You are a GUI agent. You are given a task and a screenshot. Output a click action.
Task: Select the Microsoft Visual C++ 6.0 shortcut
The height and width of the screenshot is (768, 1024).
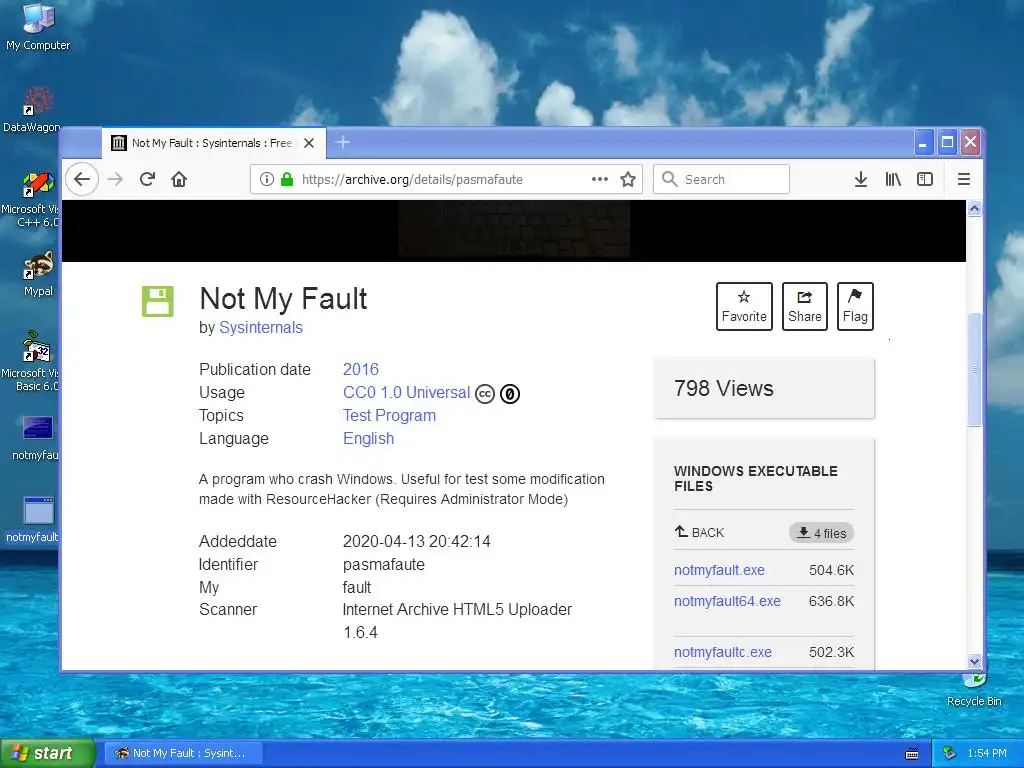click(33, 199)
